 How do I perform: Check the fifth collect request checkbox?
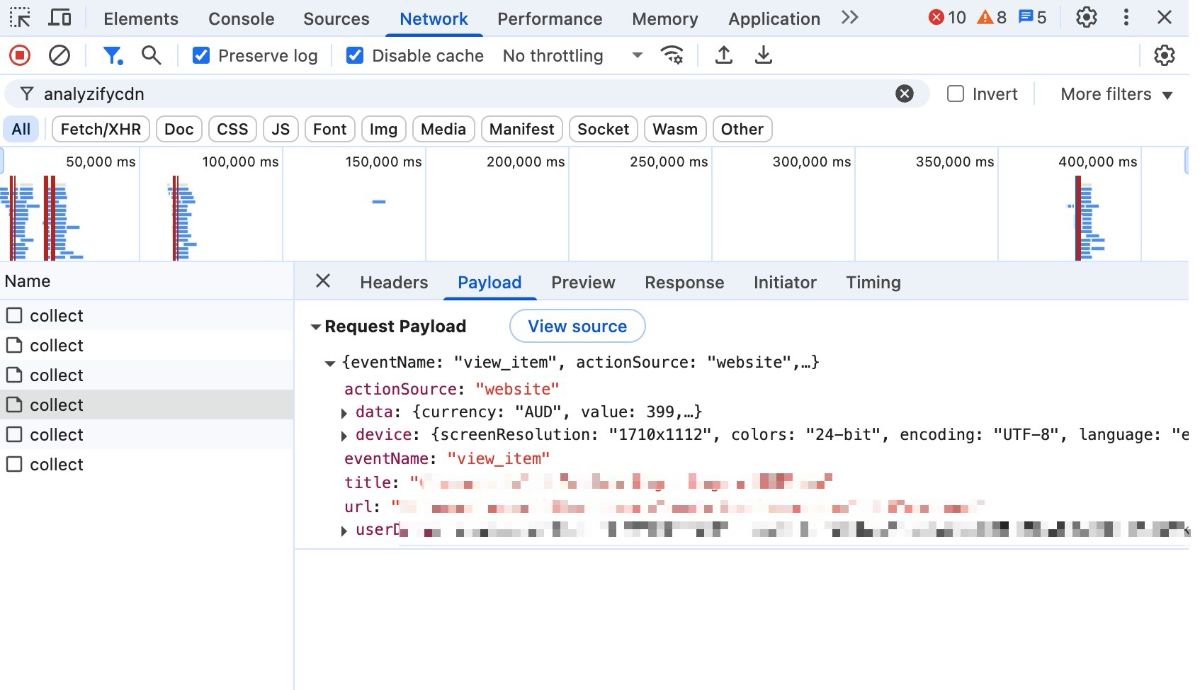coord(14,434)
